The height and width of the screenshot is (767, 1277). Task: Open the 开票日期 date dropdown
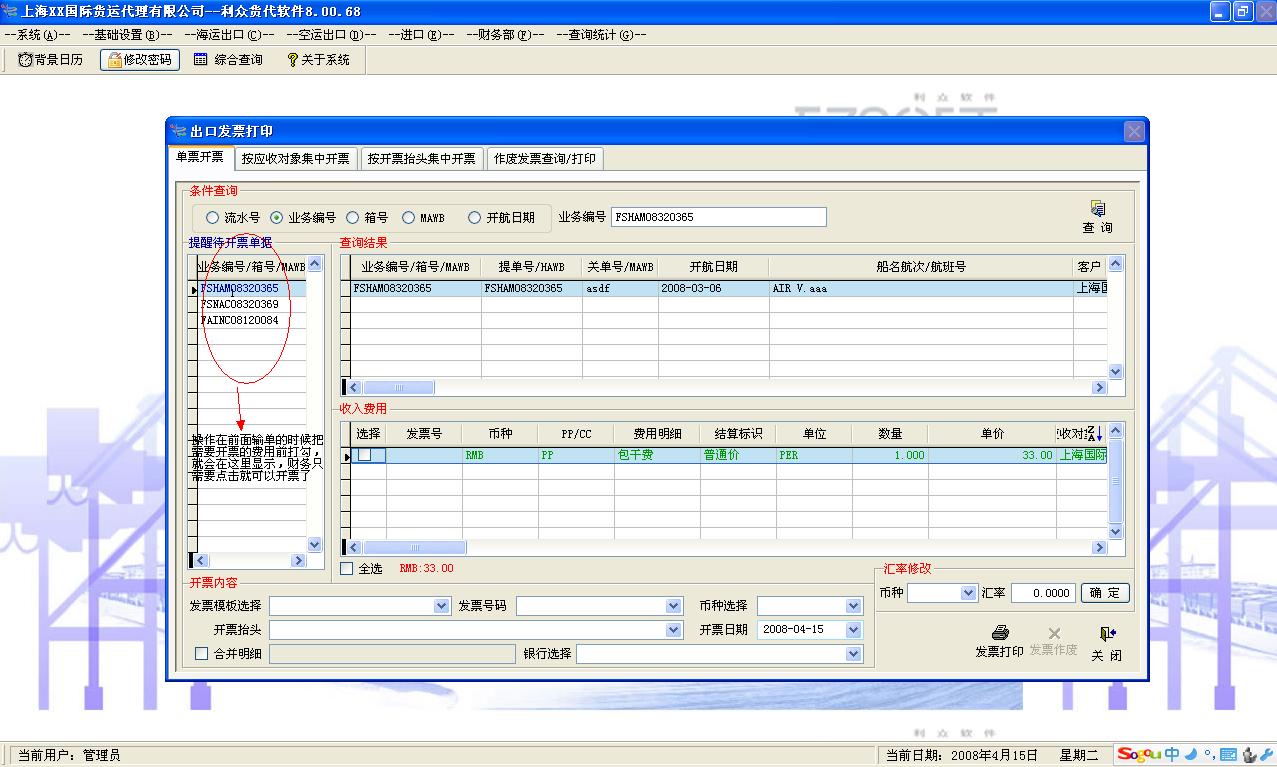click(x=853, y=630)
